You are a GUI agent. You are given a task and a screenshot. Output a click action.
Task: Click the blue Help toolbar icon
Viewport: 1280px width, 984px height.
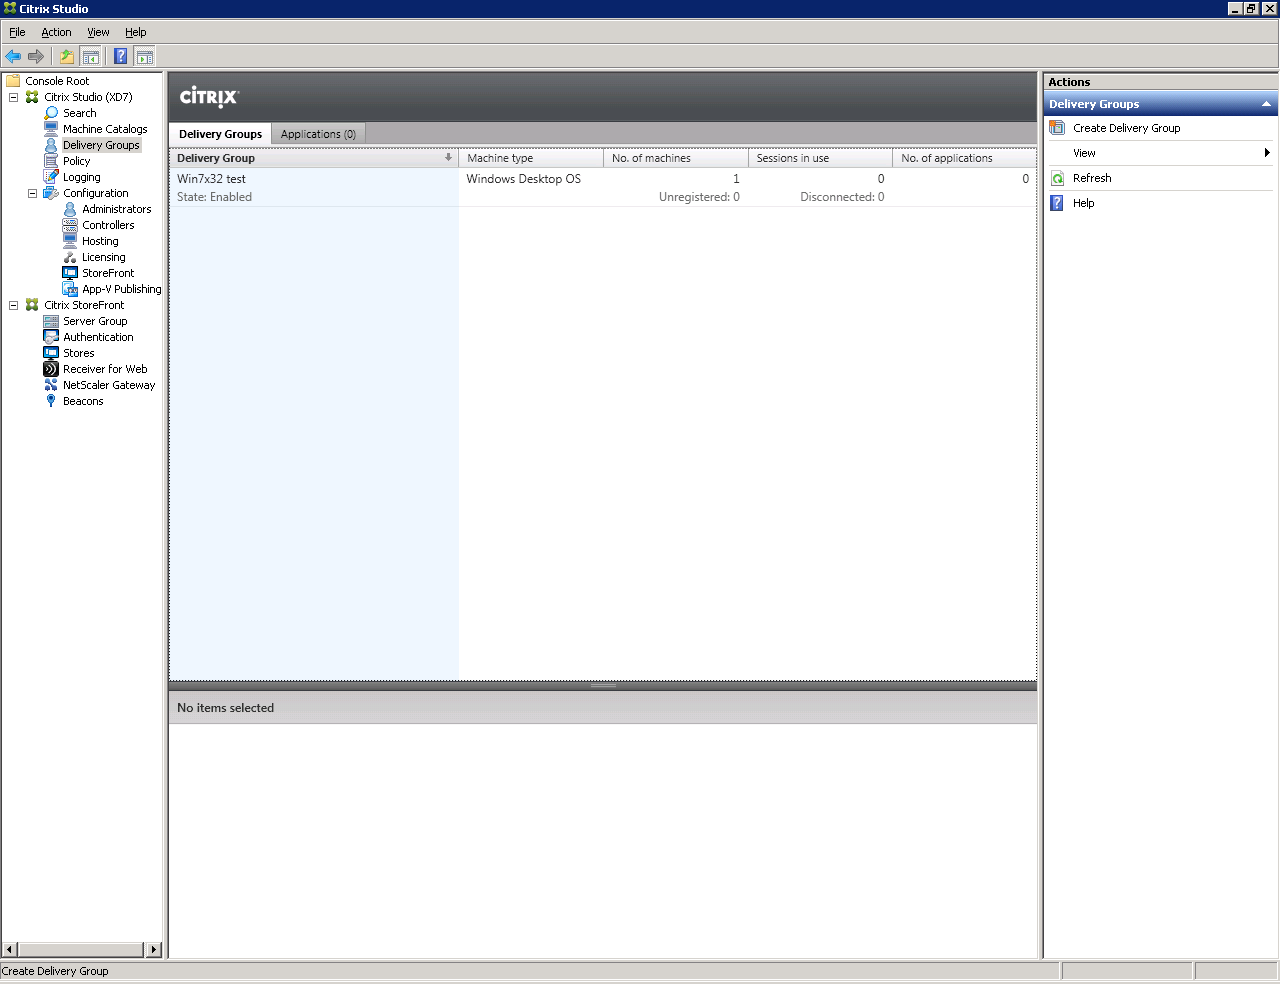121,56
